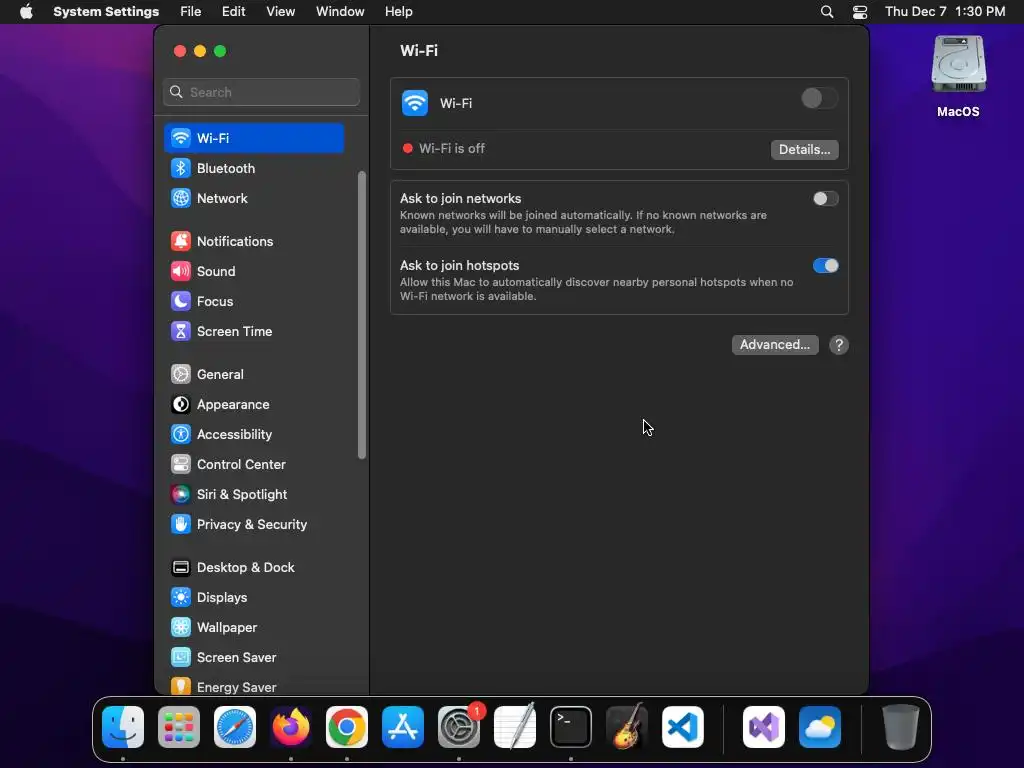
Task: Open Network settings in the sidebar
Action: pyautogui.click(x=254, y=198)
